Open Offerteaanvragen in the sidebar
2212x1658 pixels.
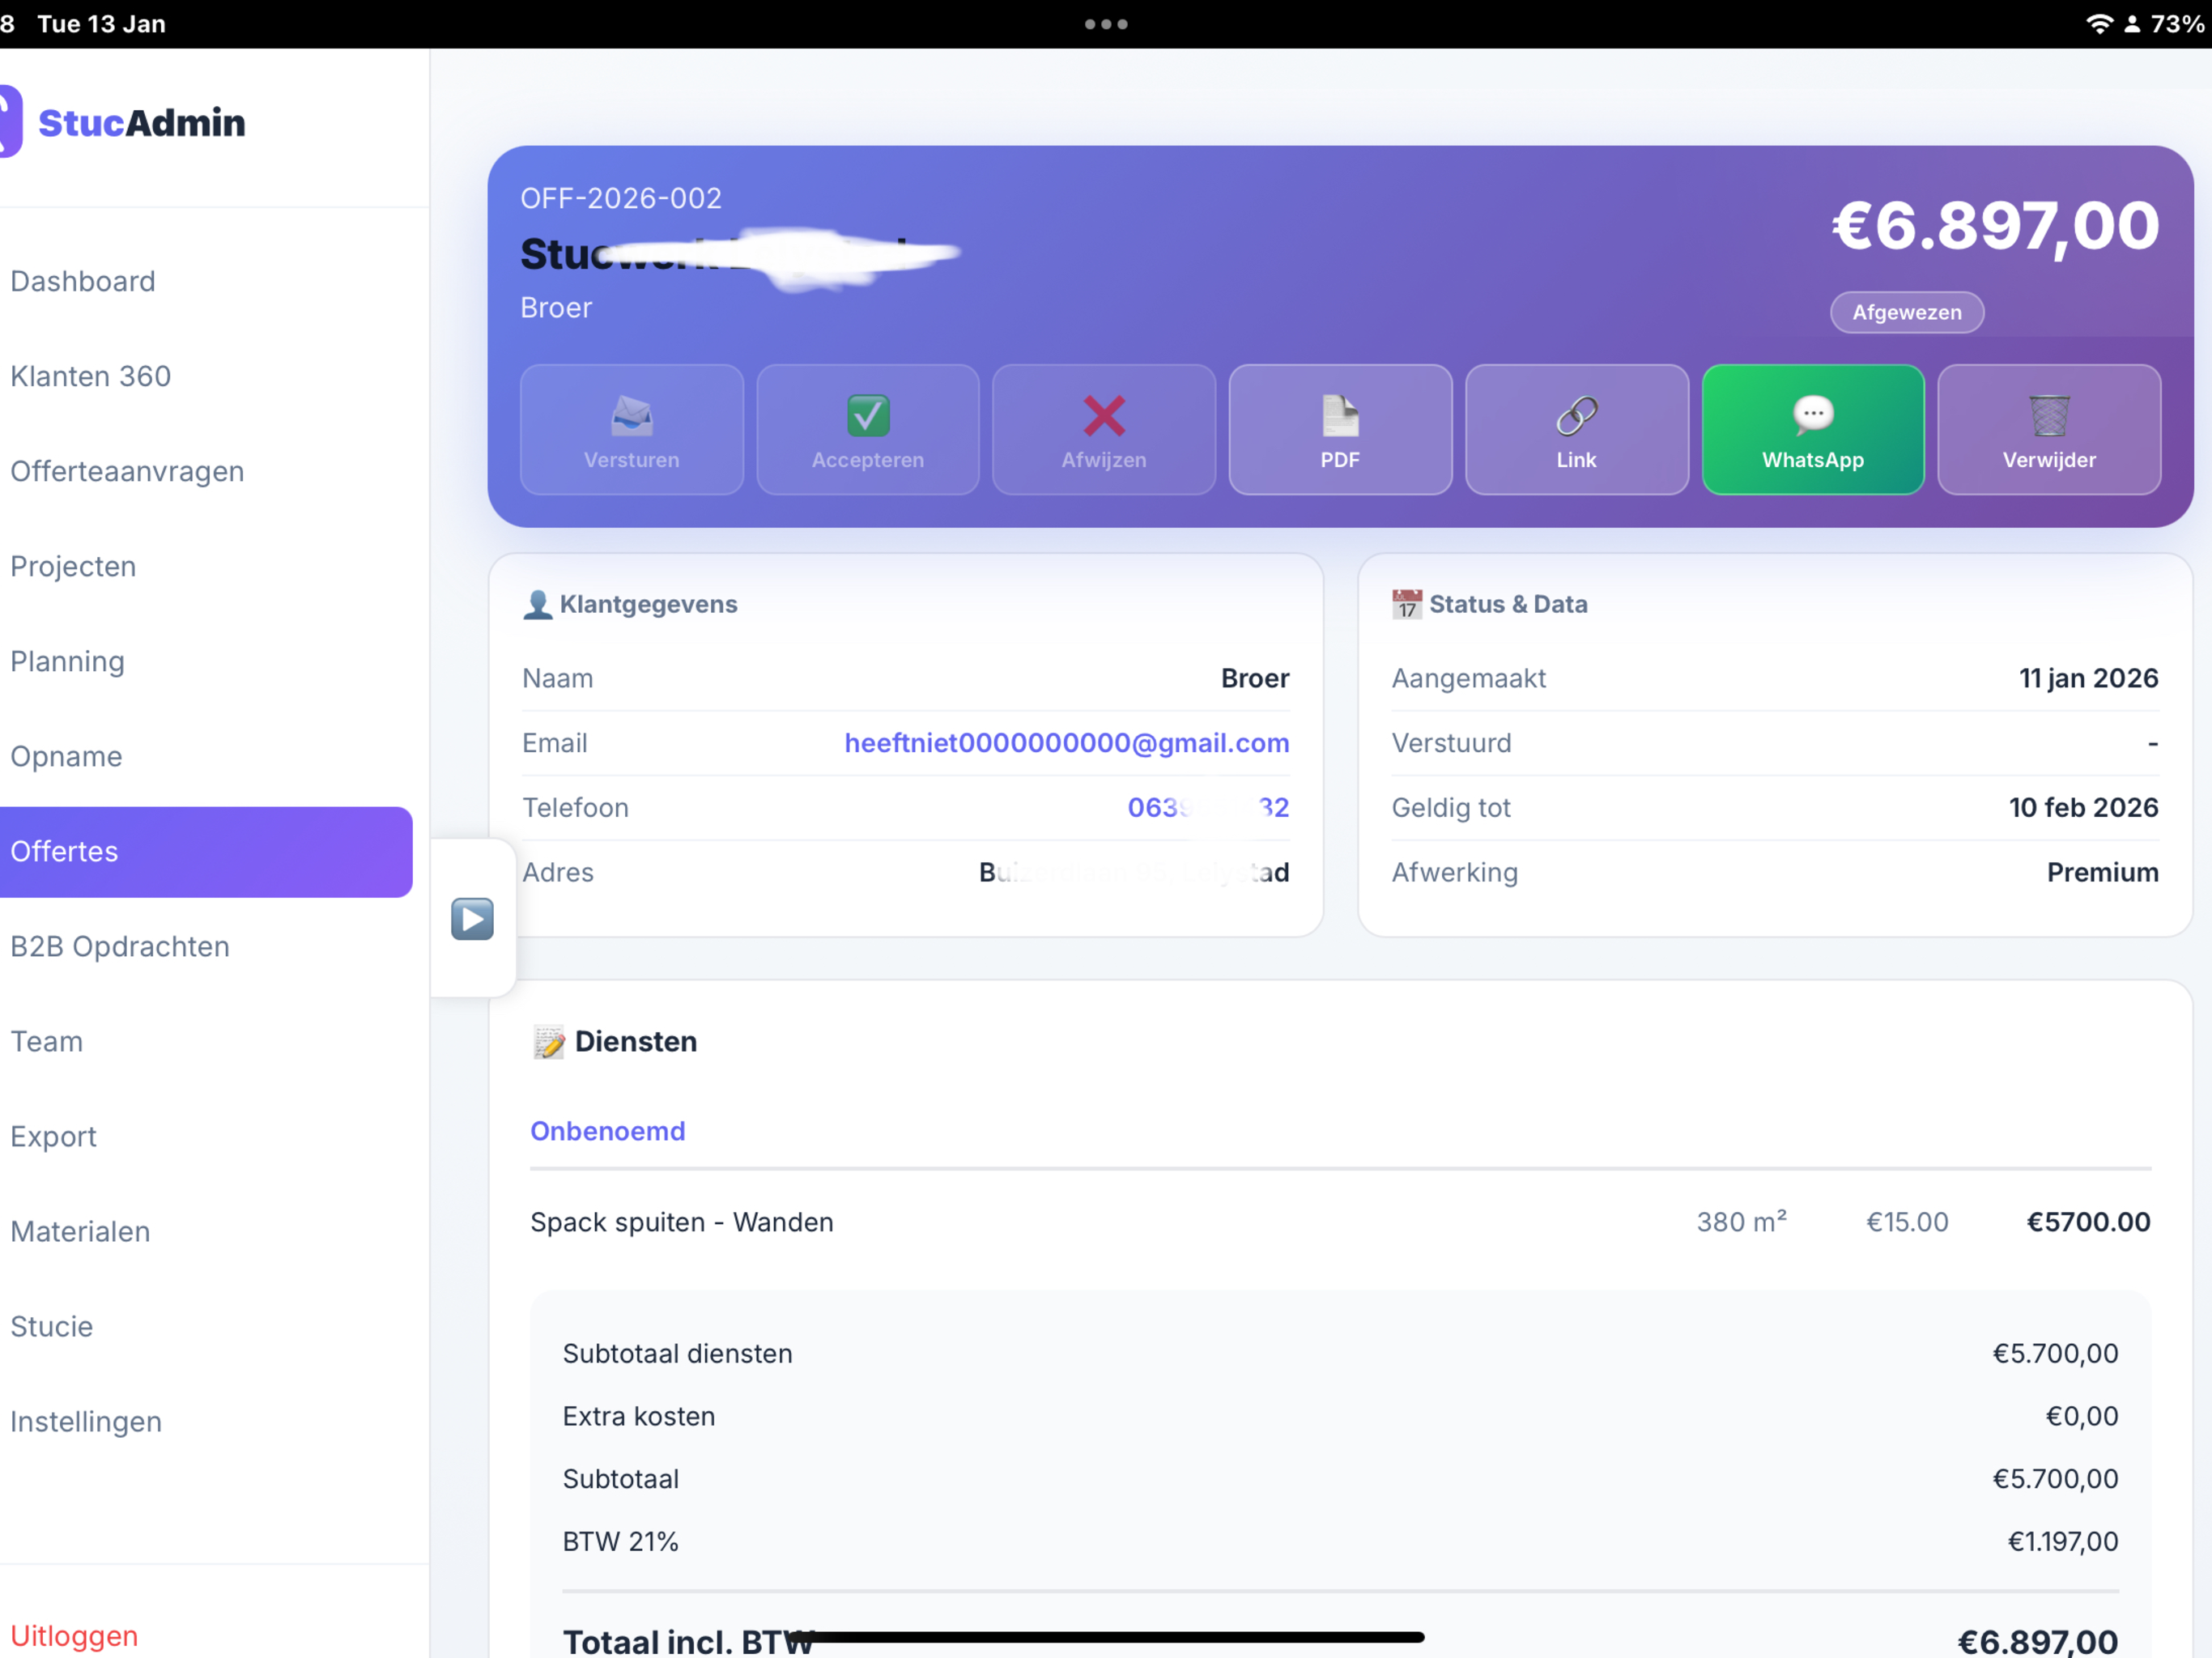coord(127,471)
